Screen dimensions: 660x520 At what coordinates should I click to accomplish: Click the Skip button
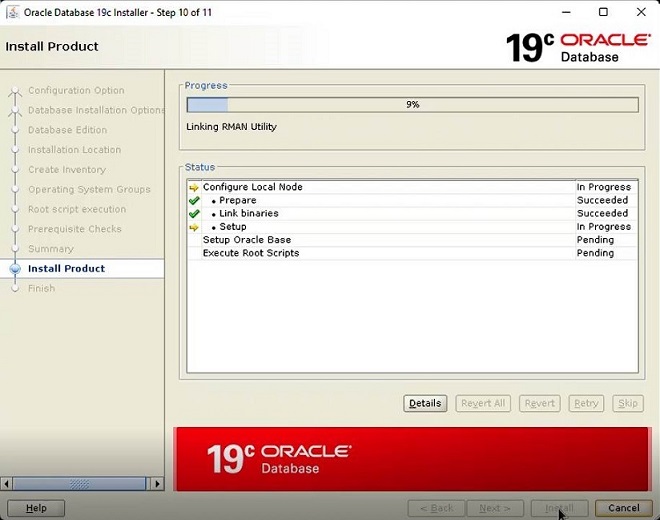click(x=628, y=403)
